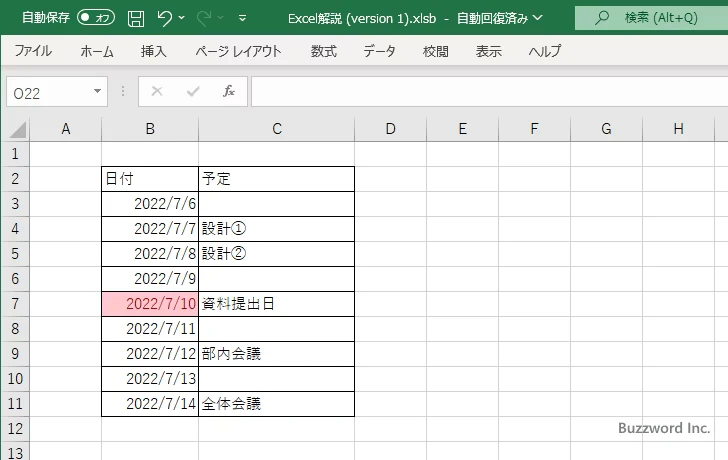
Task: Open the ヘルプ tab
Action: point(545,51)
